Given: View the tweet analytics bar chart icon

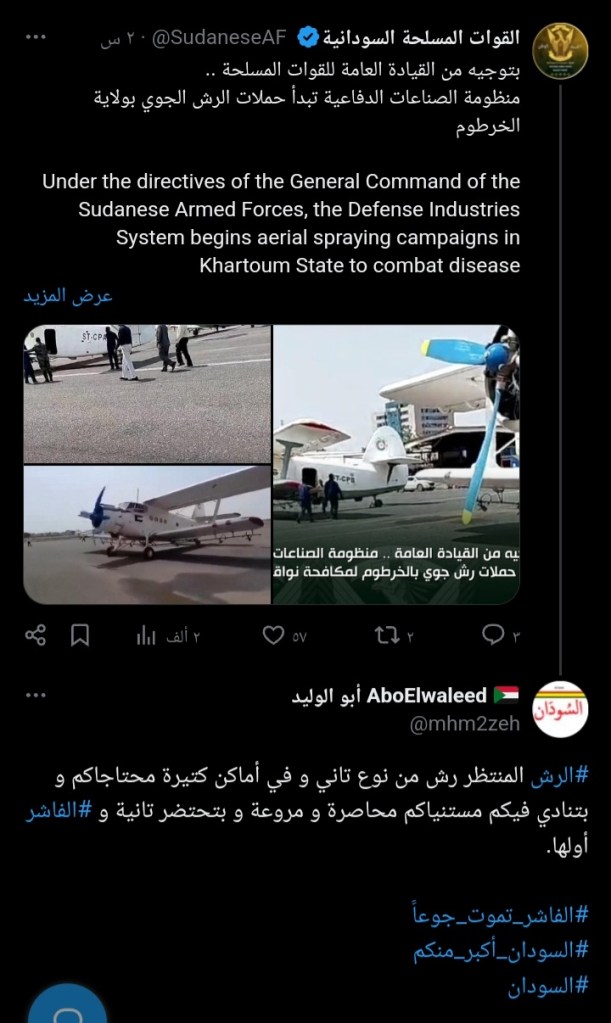Looking at the screenshot, I should point(146,635).
